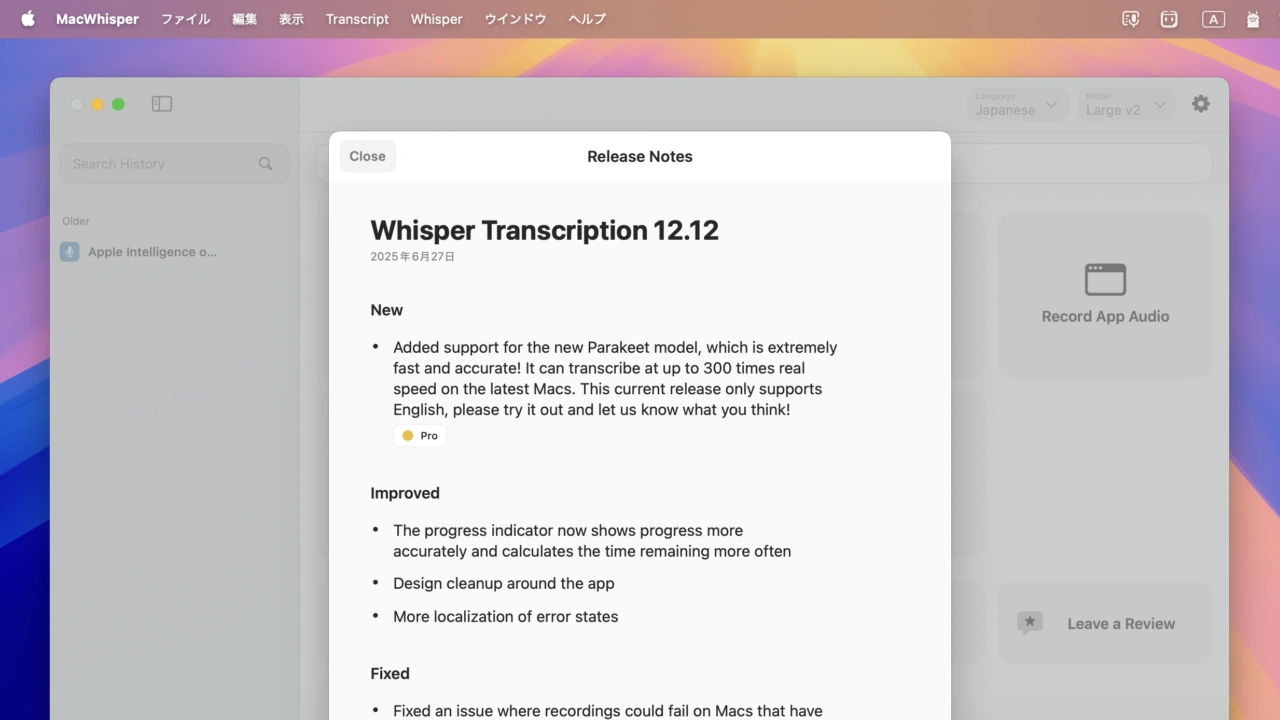Toggle the sidebar panel icon

pos(162,104)
